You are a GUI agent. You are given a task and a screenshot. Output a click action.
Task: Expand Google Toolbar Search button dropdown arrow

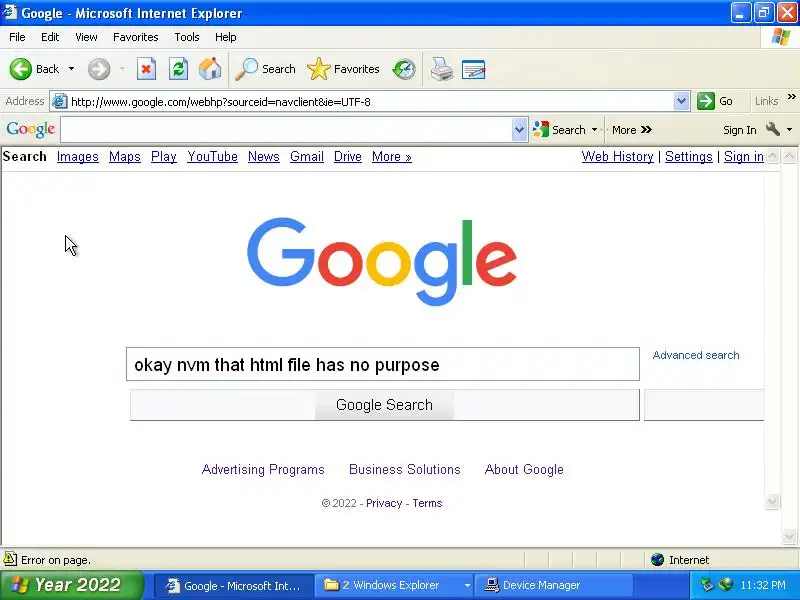[x=594, y=130]
